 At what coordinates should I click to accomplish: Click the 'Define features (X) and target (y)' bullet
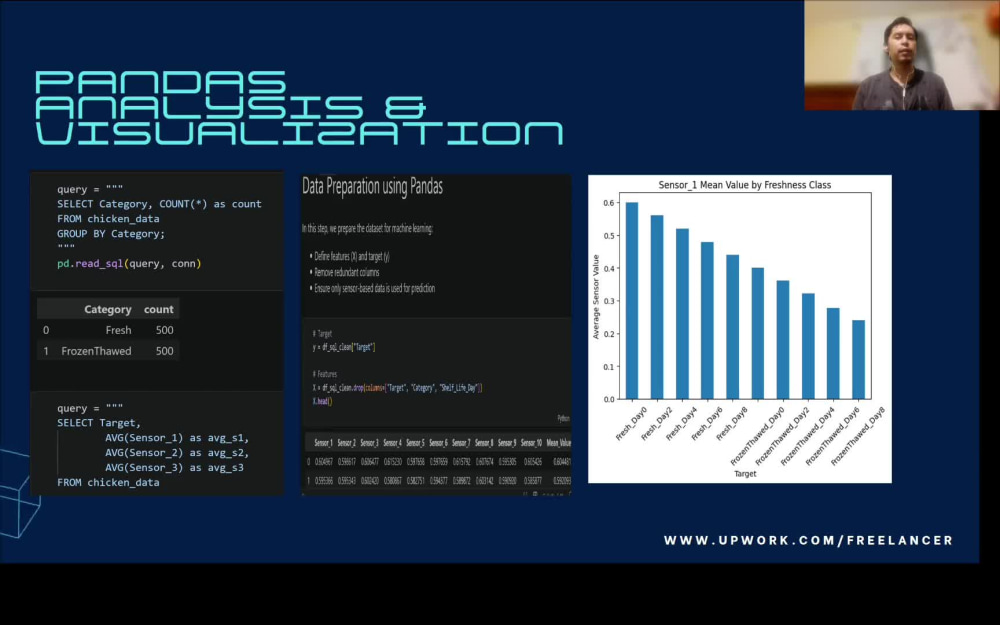(351, 256)
